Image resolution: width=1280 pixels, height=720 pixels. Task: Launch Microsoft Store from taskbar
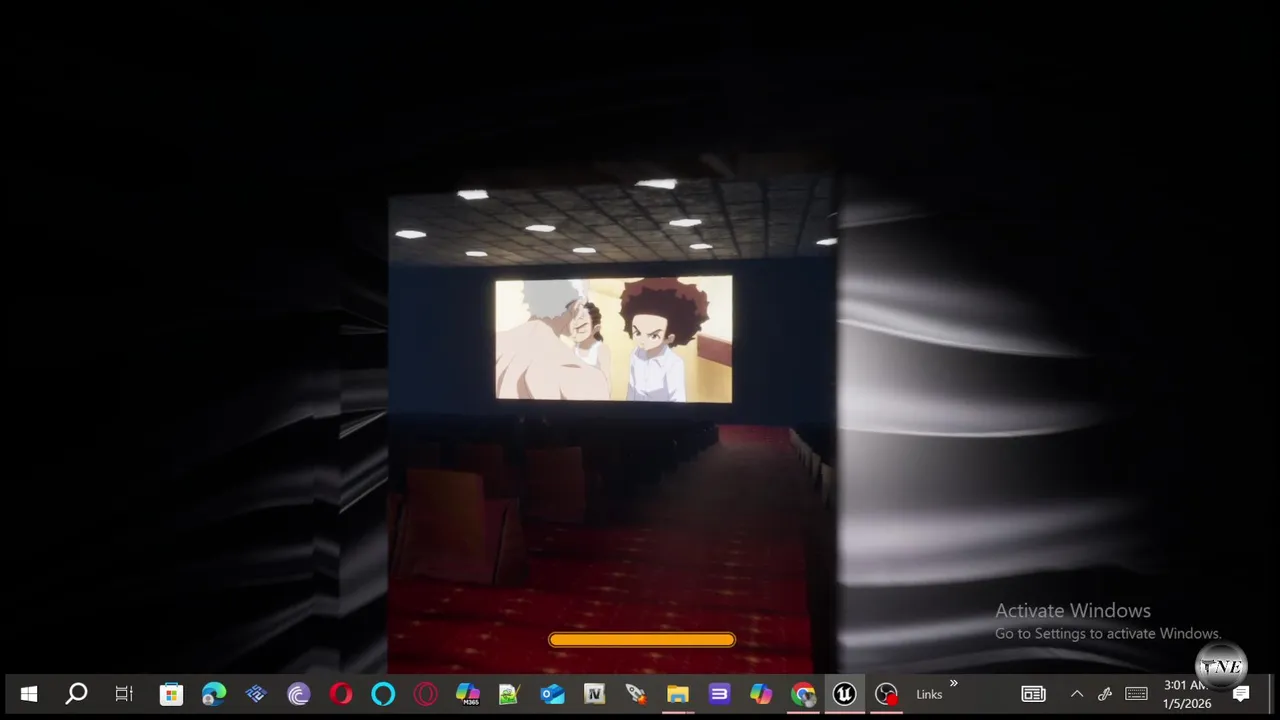(171, 694)
